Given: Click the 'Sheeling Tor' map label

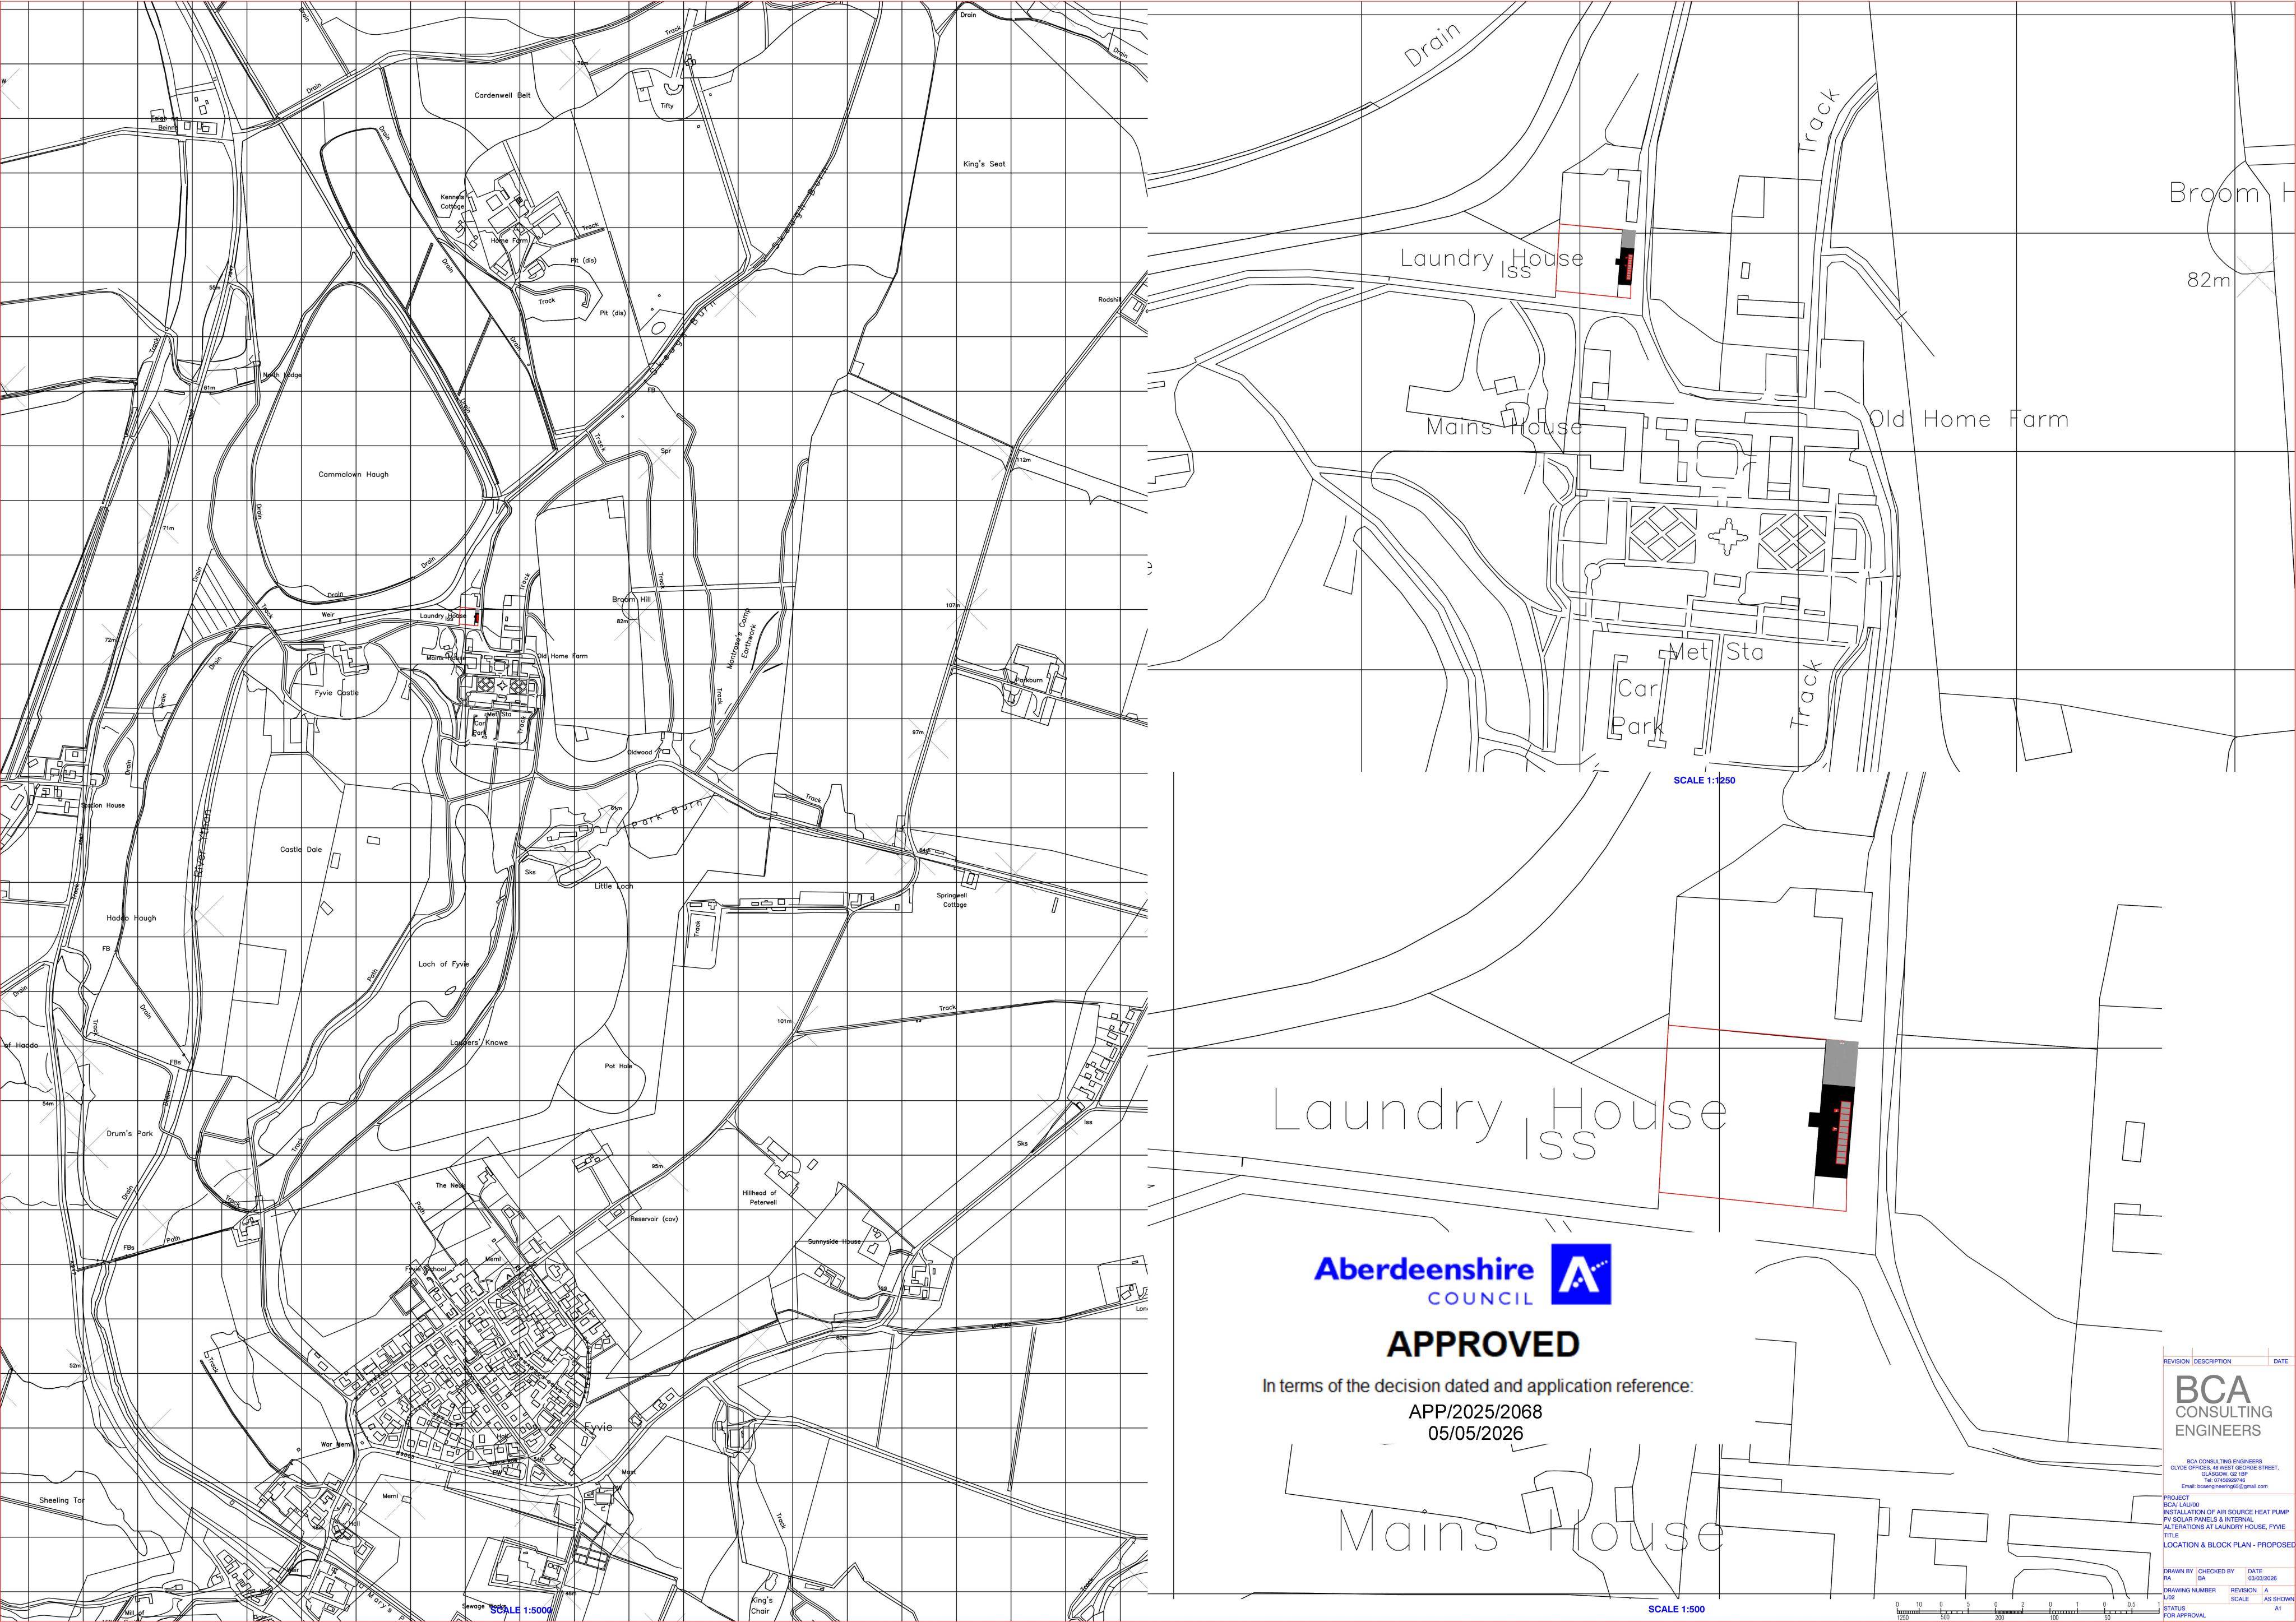Looking at the screenshot, I should click(62, 1501).
